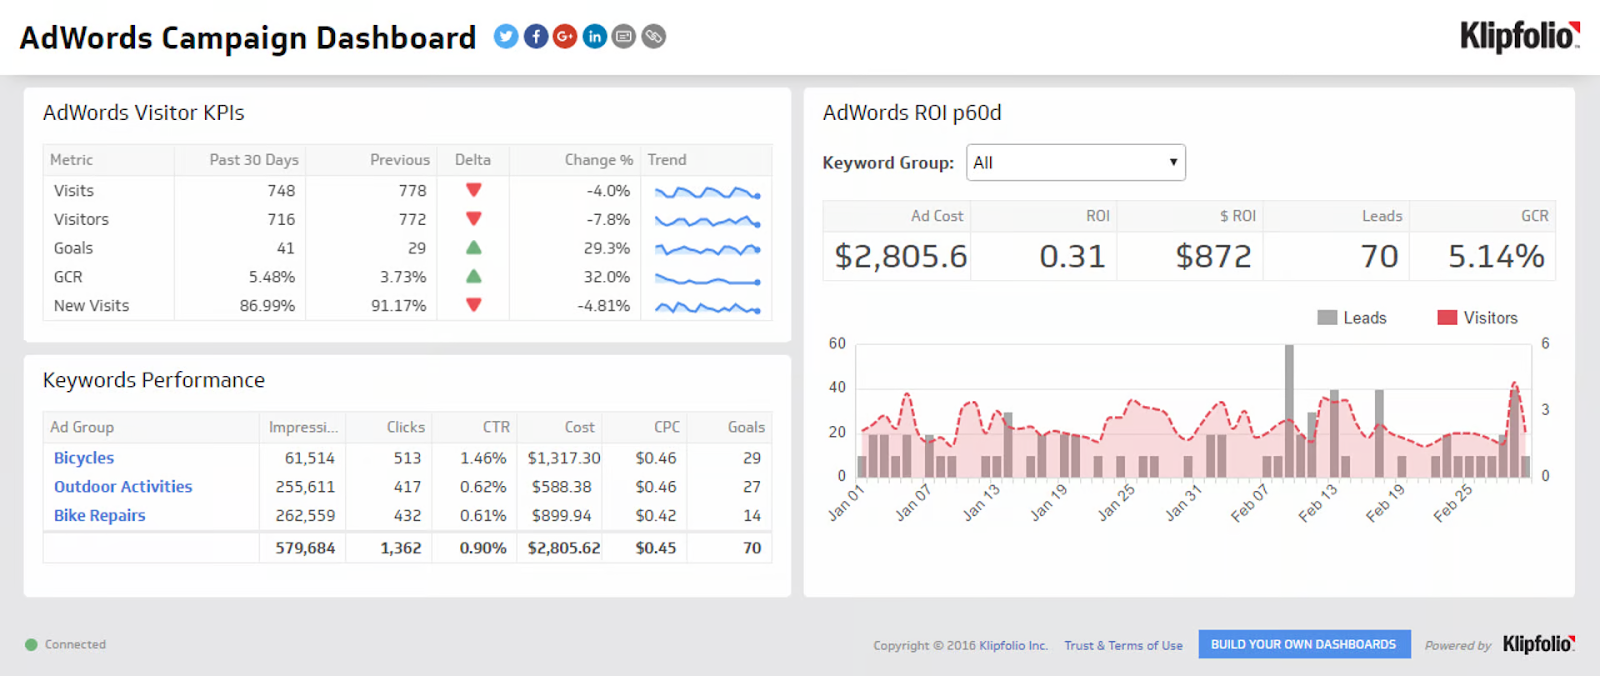1600x676 pixels.
Task: Click the Keywords Performance title
Action: tap(154, 380)
